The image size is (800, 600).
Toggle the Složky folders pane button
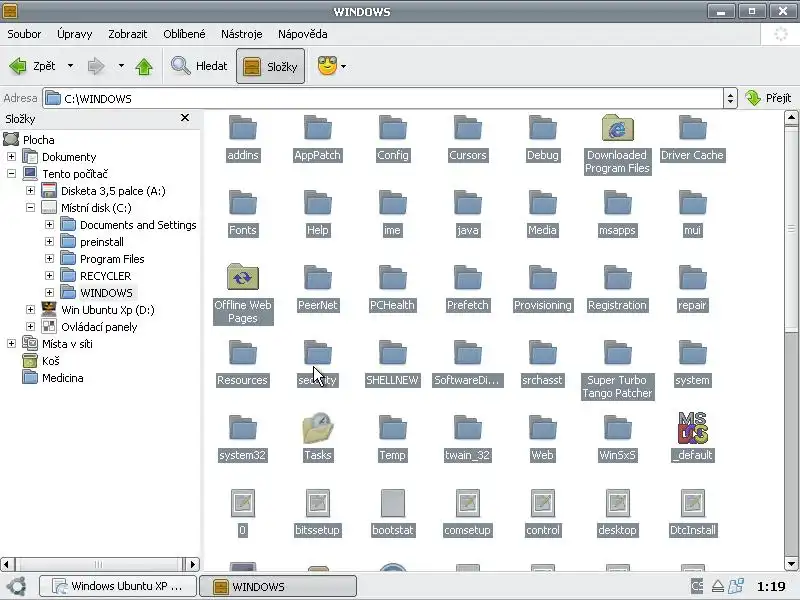coord(270,66)
